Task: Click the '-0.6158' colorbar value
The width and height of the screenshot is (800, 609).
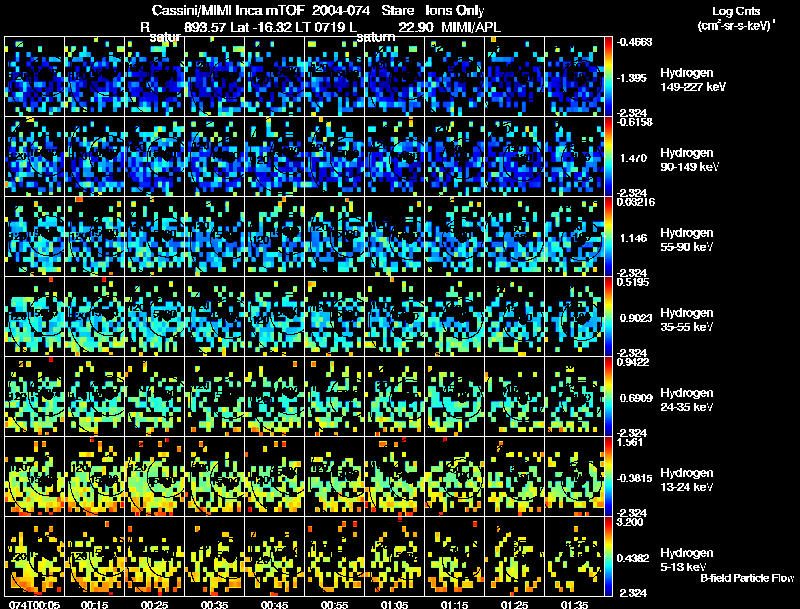Action: tap(634, 122)
